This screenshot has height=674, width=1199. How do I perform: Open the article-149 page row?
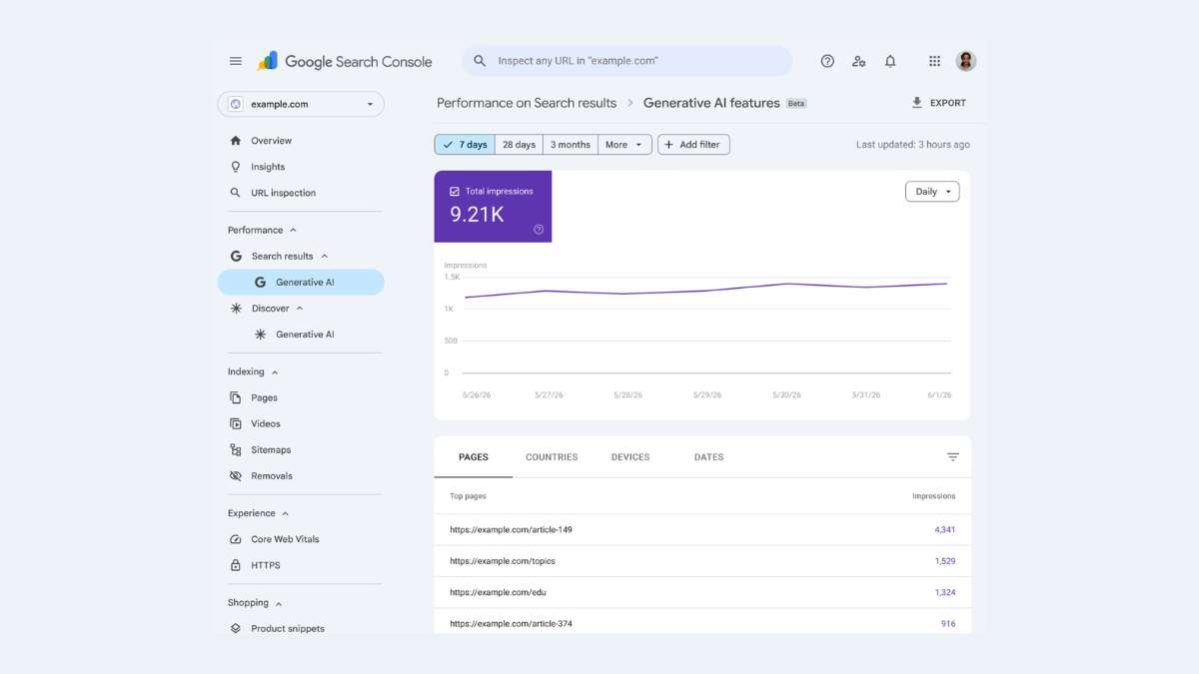pyautogui.click(x=702, y=529)
